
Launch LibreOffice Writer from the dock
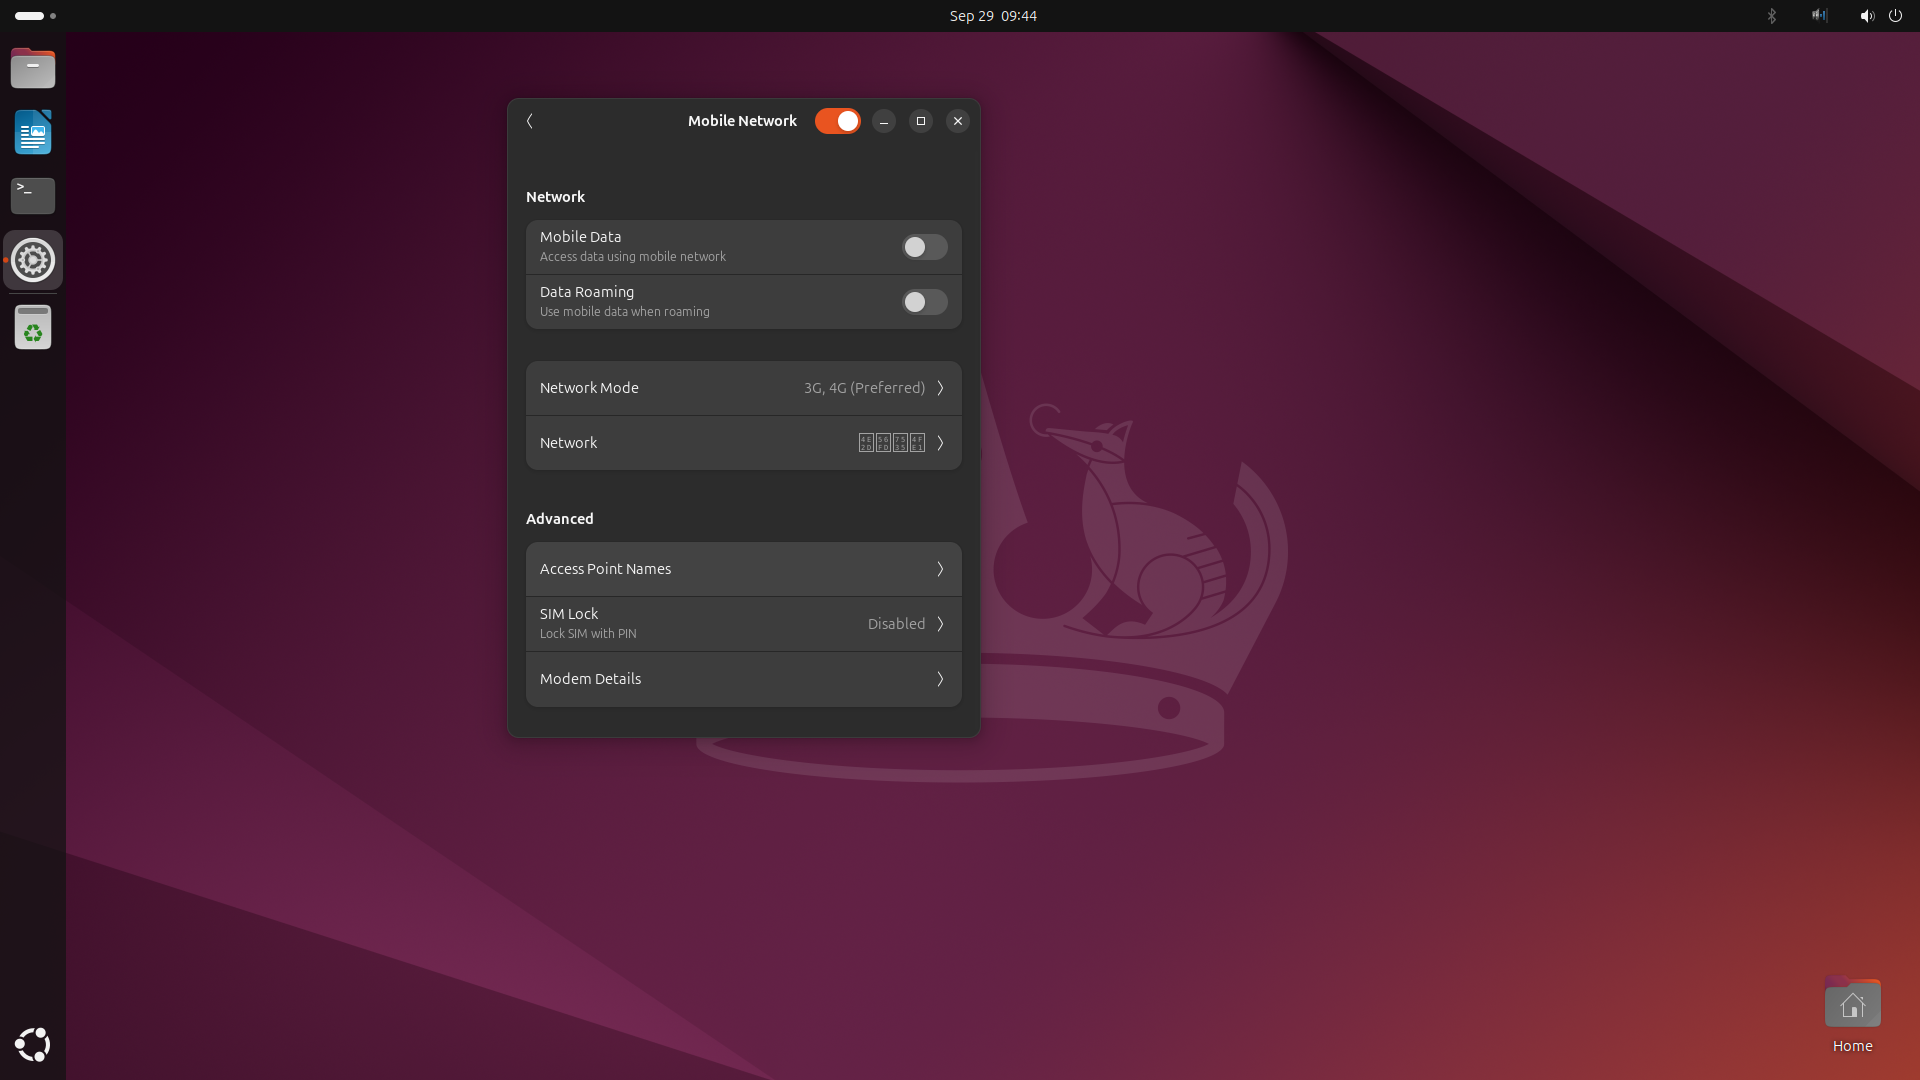pos(33,132)
